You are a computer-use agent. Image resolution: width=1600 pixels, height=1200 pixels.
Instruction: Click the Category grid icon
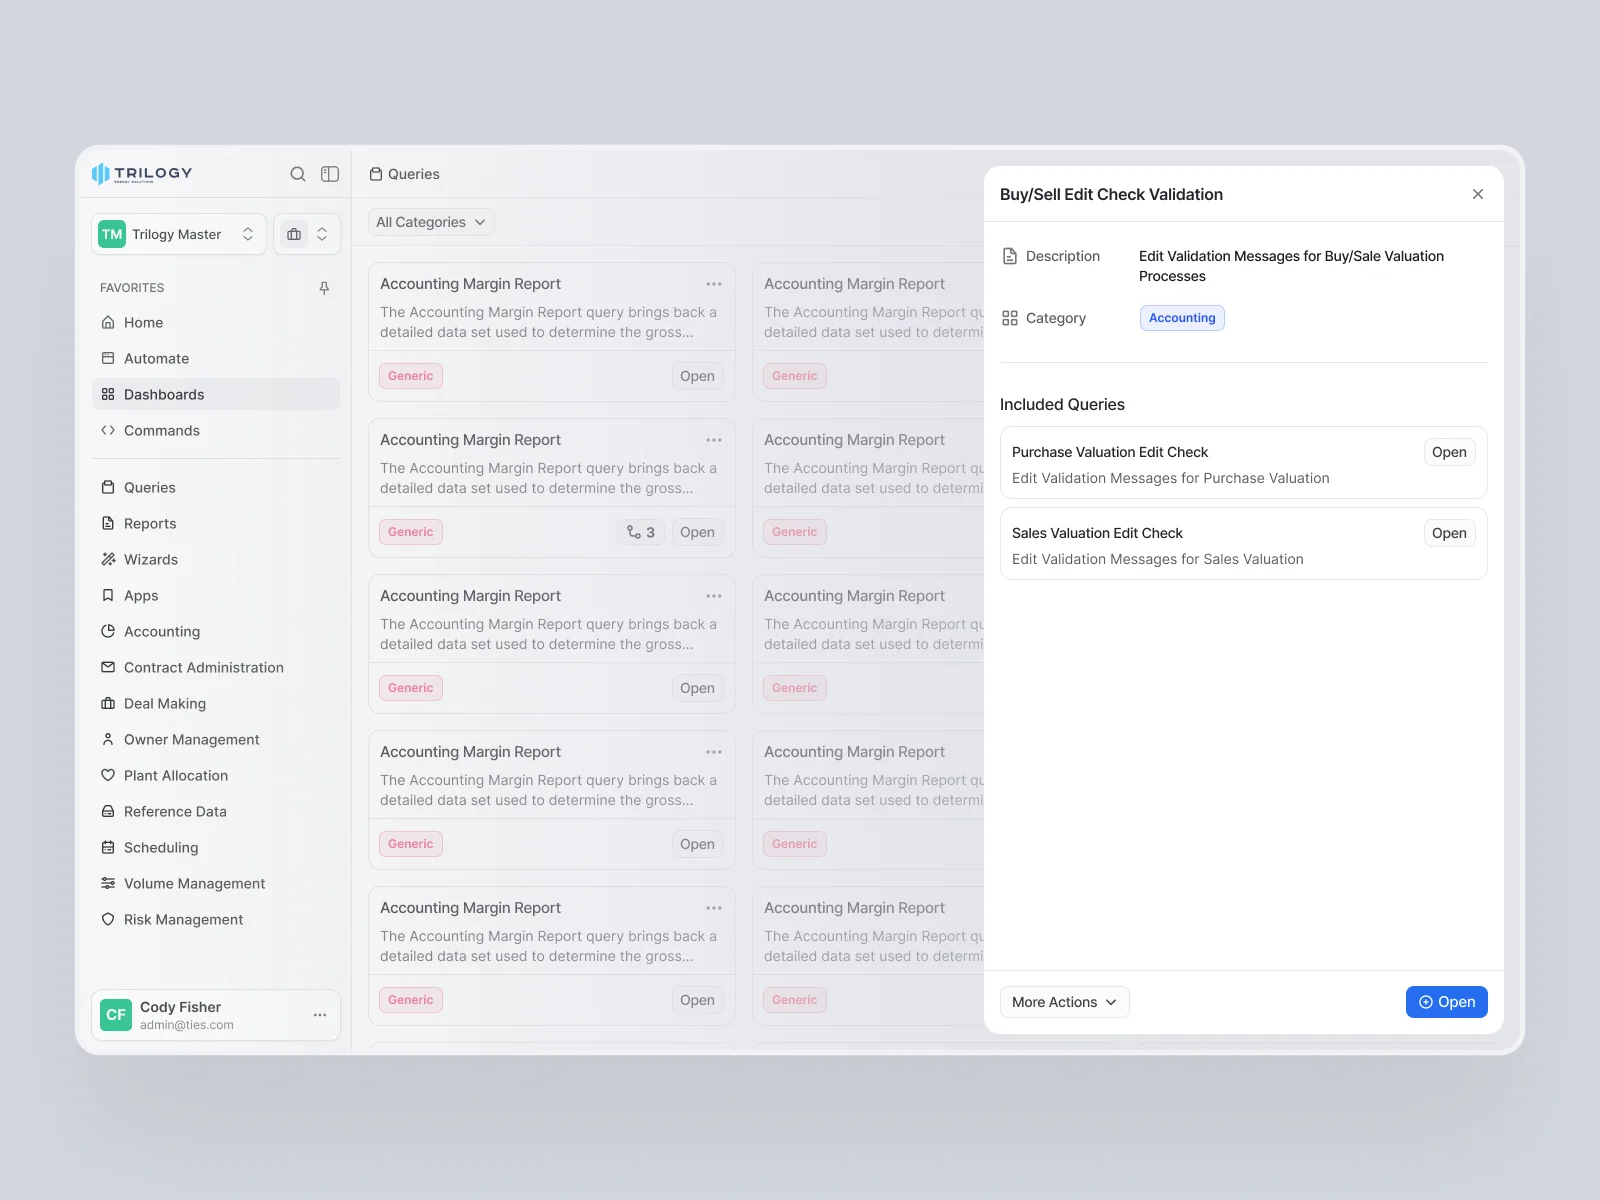point(1010,318)
